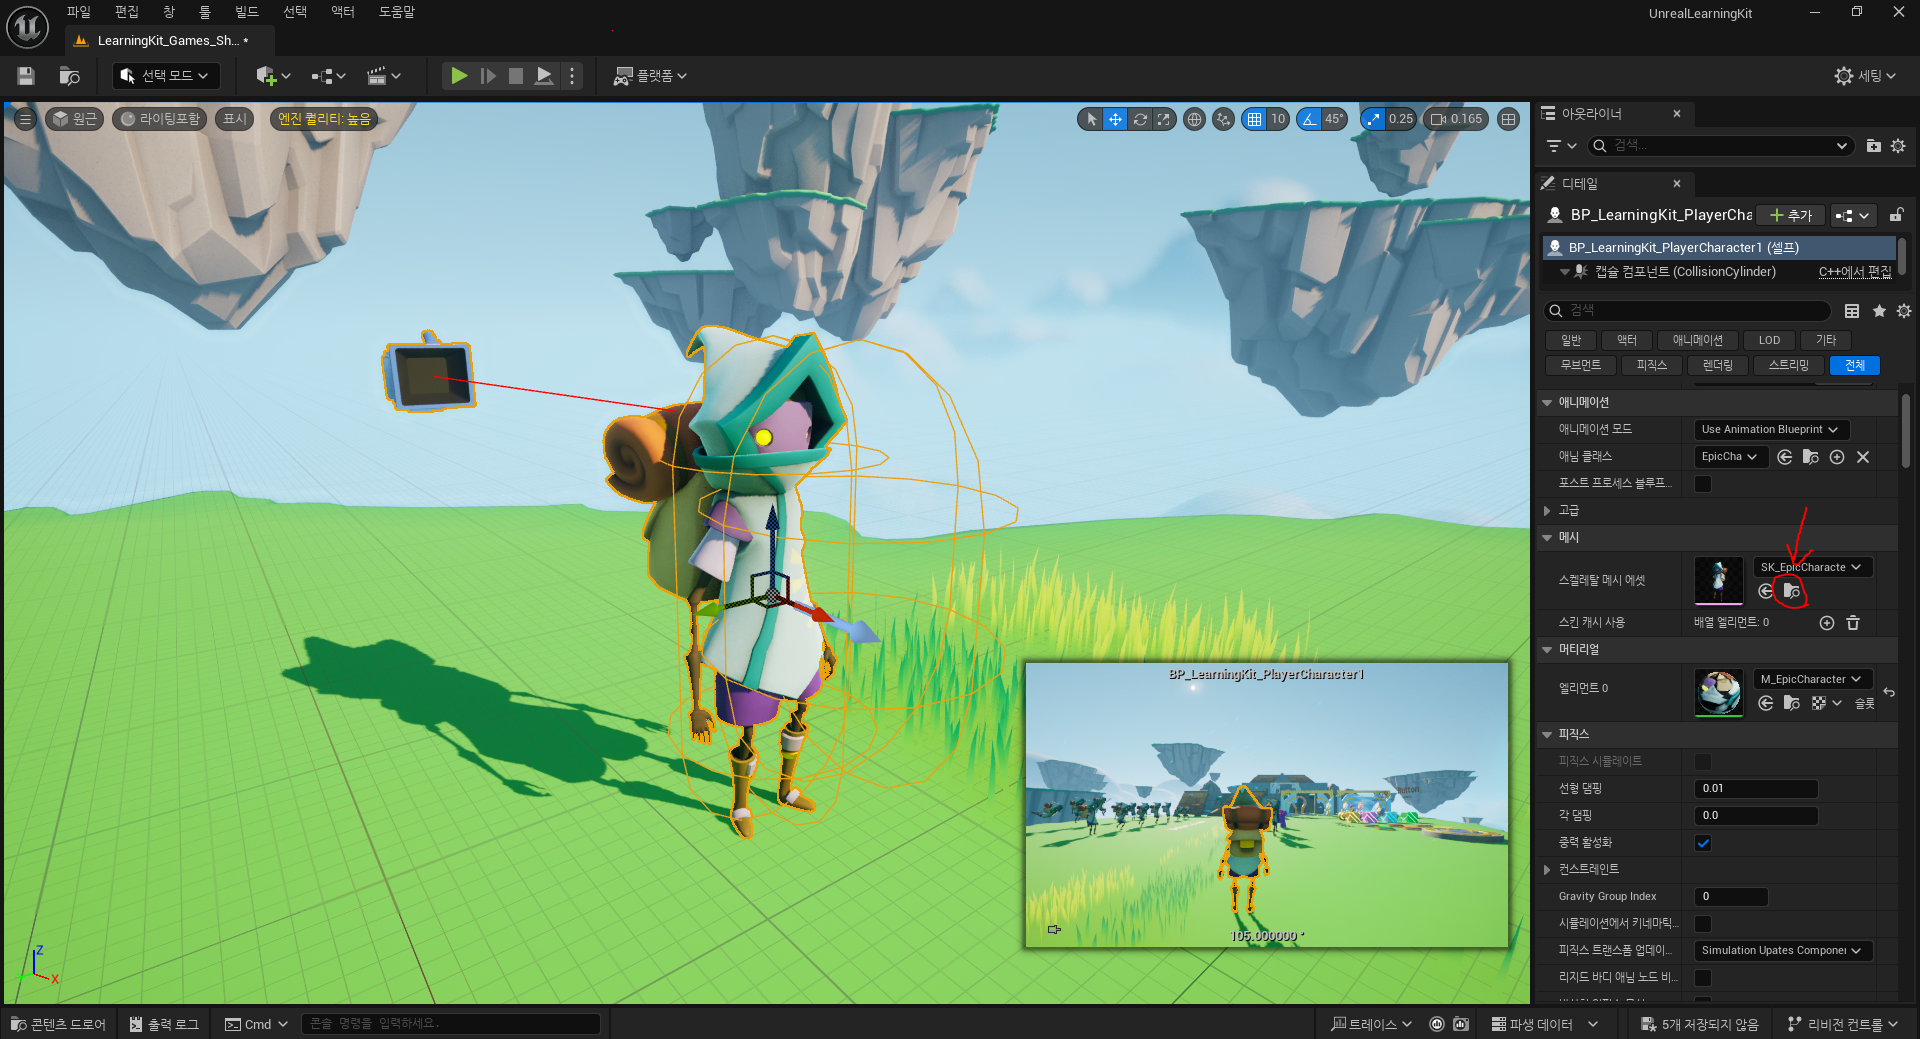
Task: Expand the 컨스트레인트 section
Action: click(1547, 870)
